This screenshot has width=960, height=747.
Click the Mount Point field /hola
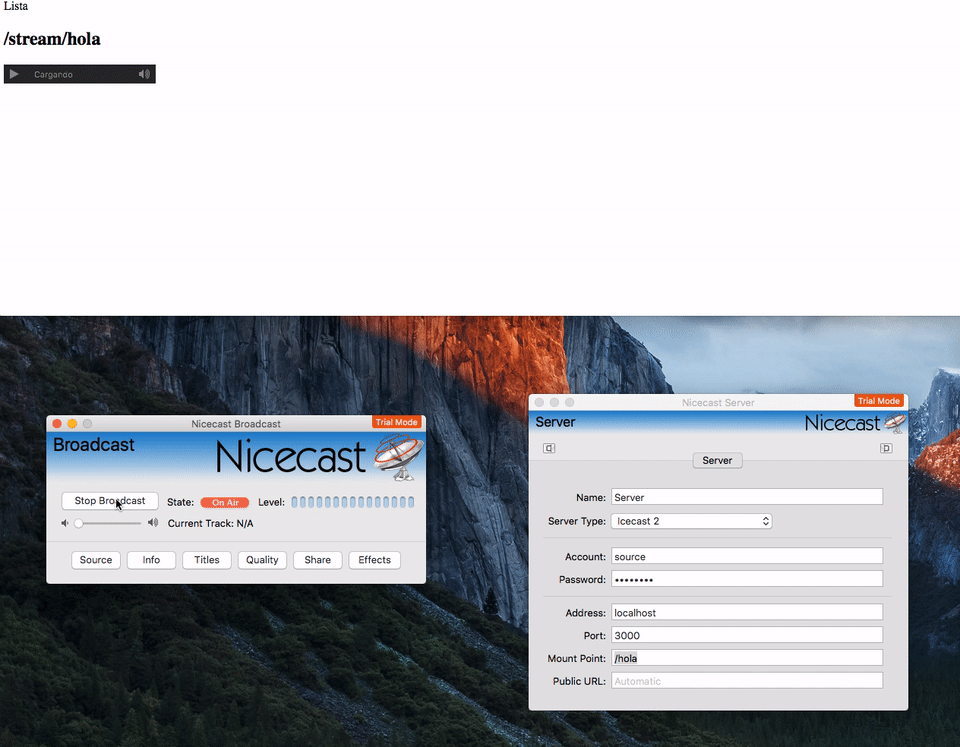click(747, 658)
